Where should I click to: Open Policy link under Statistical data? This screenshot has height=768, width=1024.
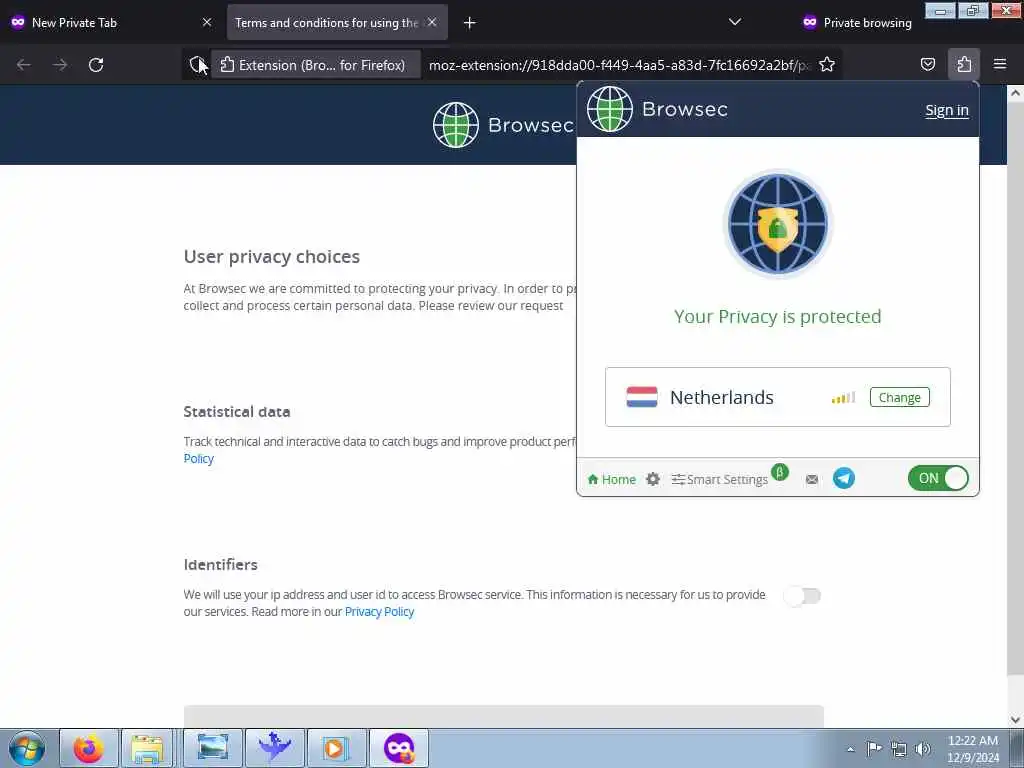tap(199, 458)
